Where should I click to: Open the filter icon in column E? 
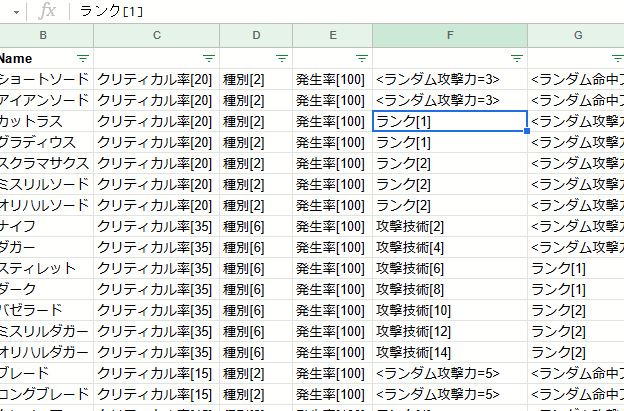pos(361,58)
